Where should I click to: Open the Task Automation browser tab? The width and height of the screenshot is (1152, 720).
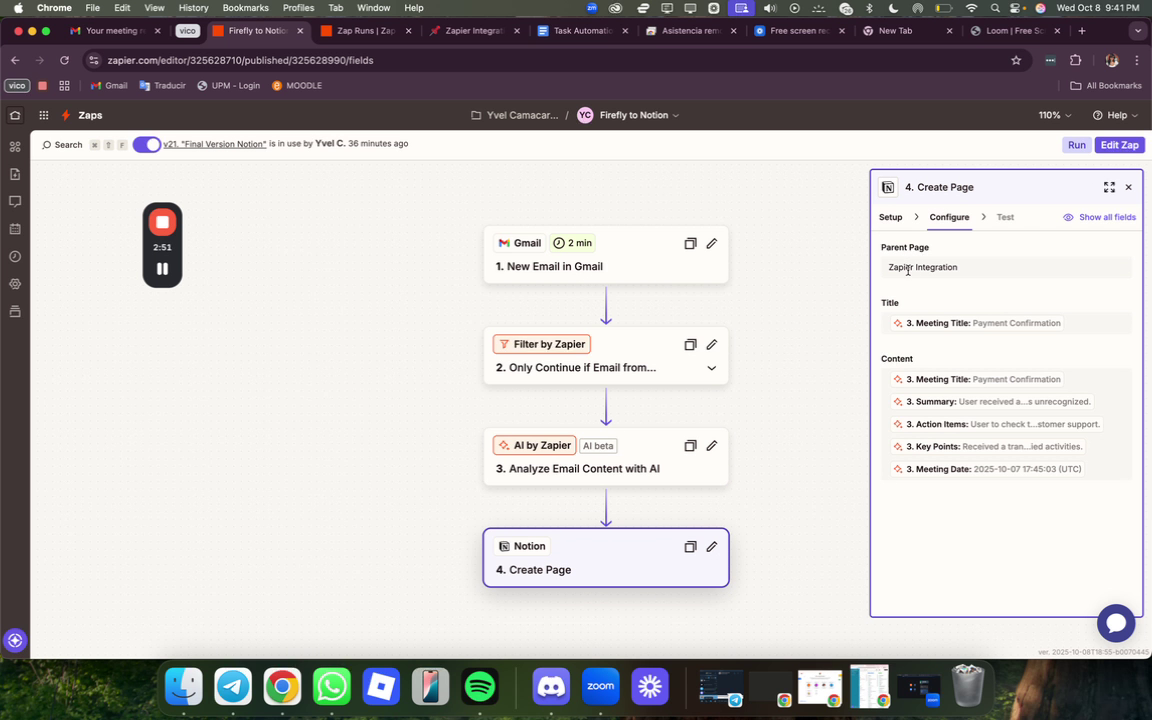pos(583,31)
